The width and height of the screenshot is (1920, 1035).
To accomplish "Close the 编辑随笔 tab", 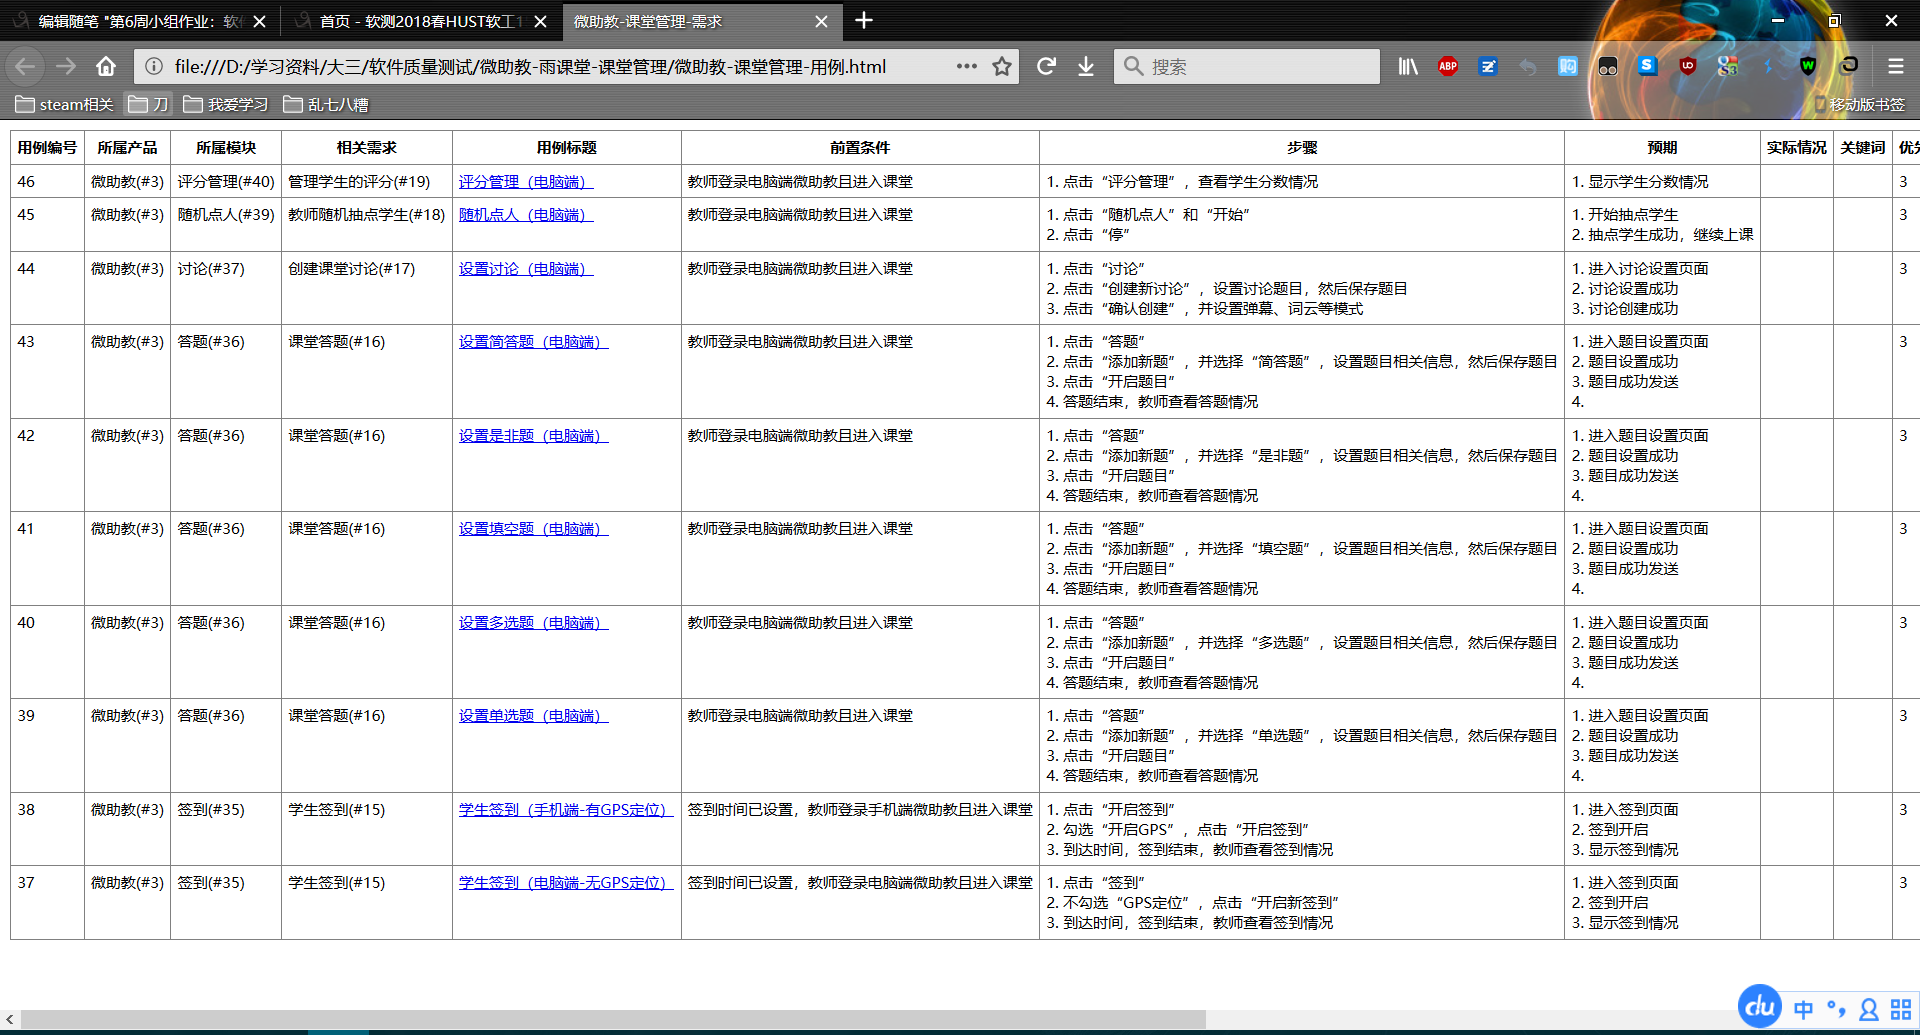I will [x=260, y=21].
